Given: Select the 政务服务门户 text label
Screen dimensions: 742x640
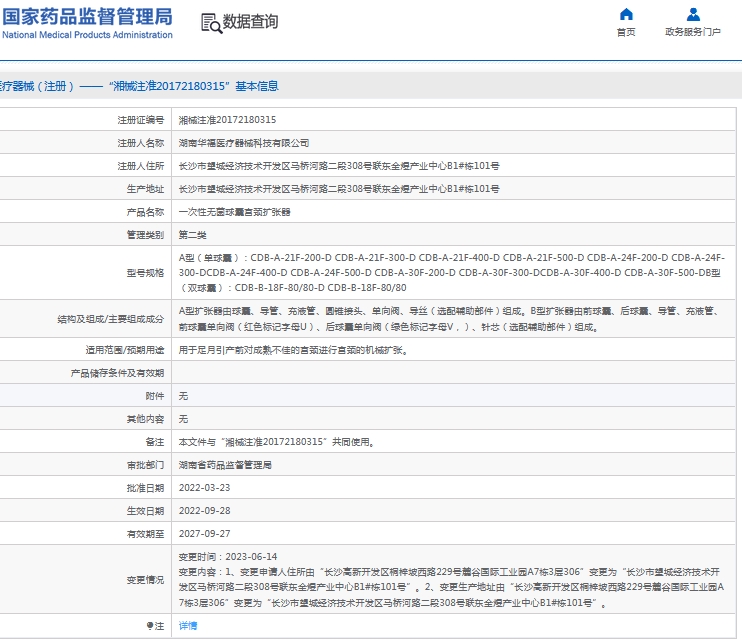Looking at the screenshot, I should (693, 32).
